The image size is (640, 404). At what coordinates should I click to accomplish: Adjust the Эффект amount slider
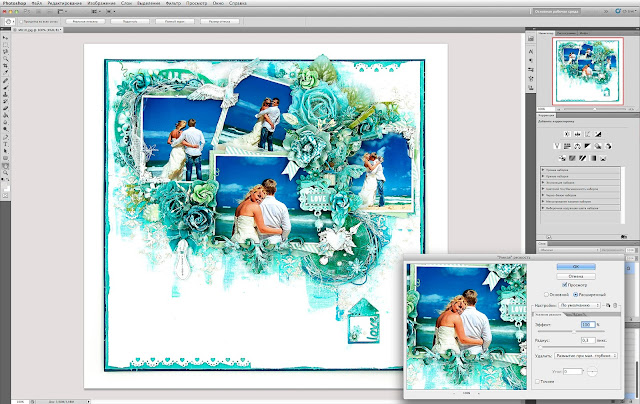[574, 331]
